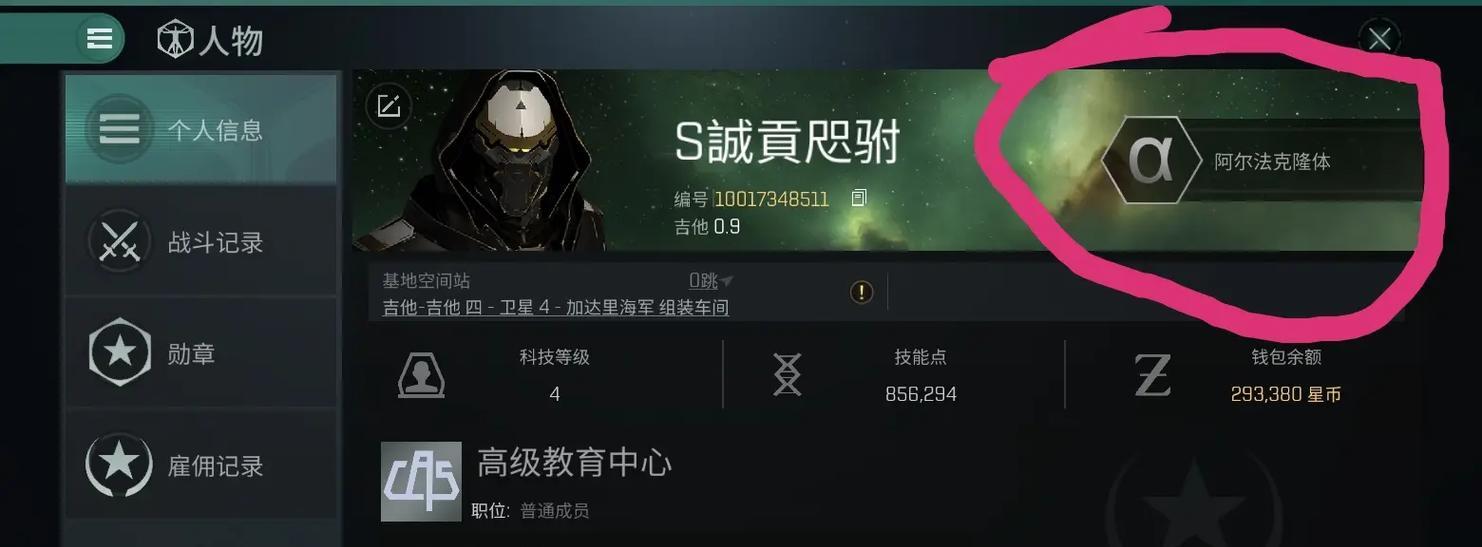The height and width of the screenshot is (547, 1482).
Task: Click the alpha clone hexagon icon
Action: tap(1151, 161)
